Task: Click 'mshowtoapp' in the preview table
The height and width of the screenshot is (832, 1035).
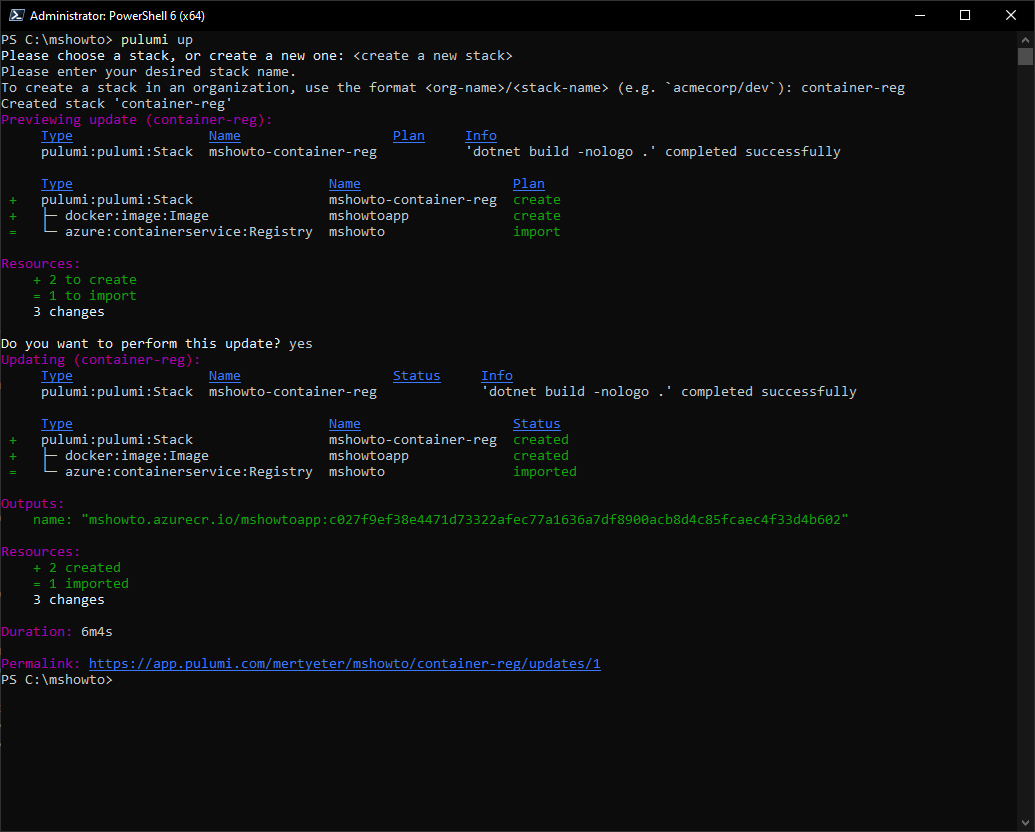Action: (369, 216)
